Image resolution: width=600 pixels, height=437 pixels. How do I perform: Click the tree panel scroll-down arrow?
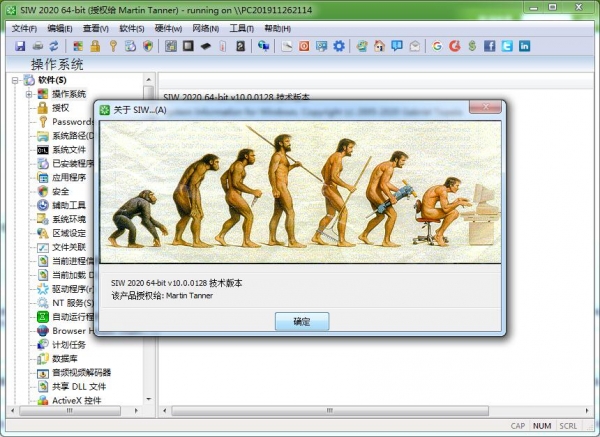(149, 399)
